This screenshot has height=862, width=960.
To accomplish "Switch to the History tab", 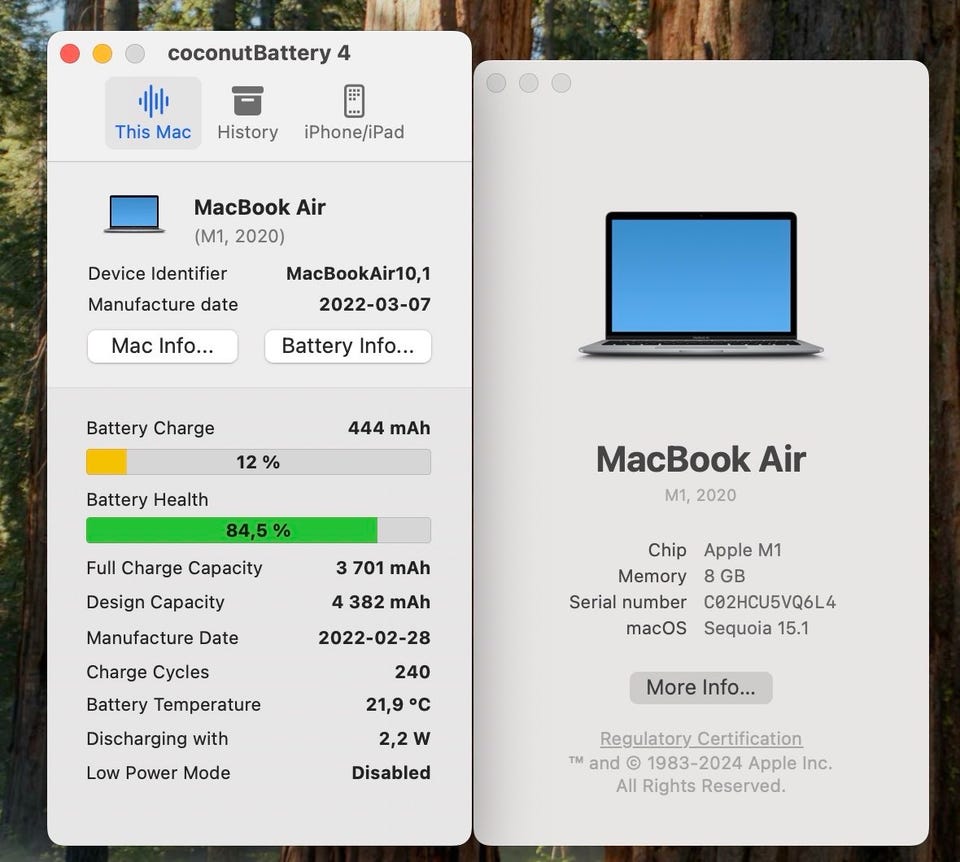I will [x=247, y=113].
